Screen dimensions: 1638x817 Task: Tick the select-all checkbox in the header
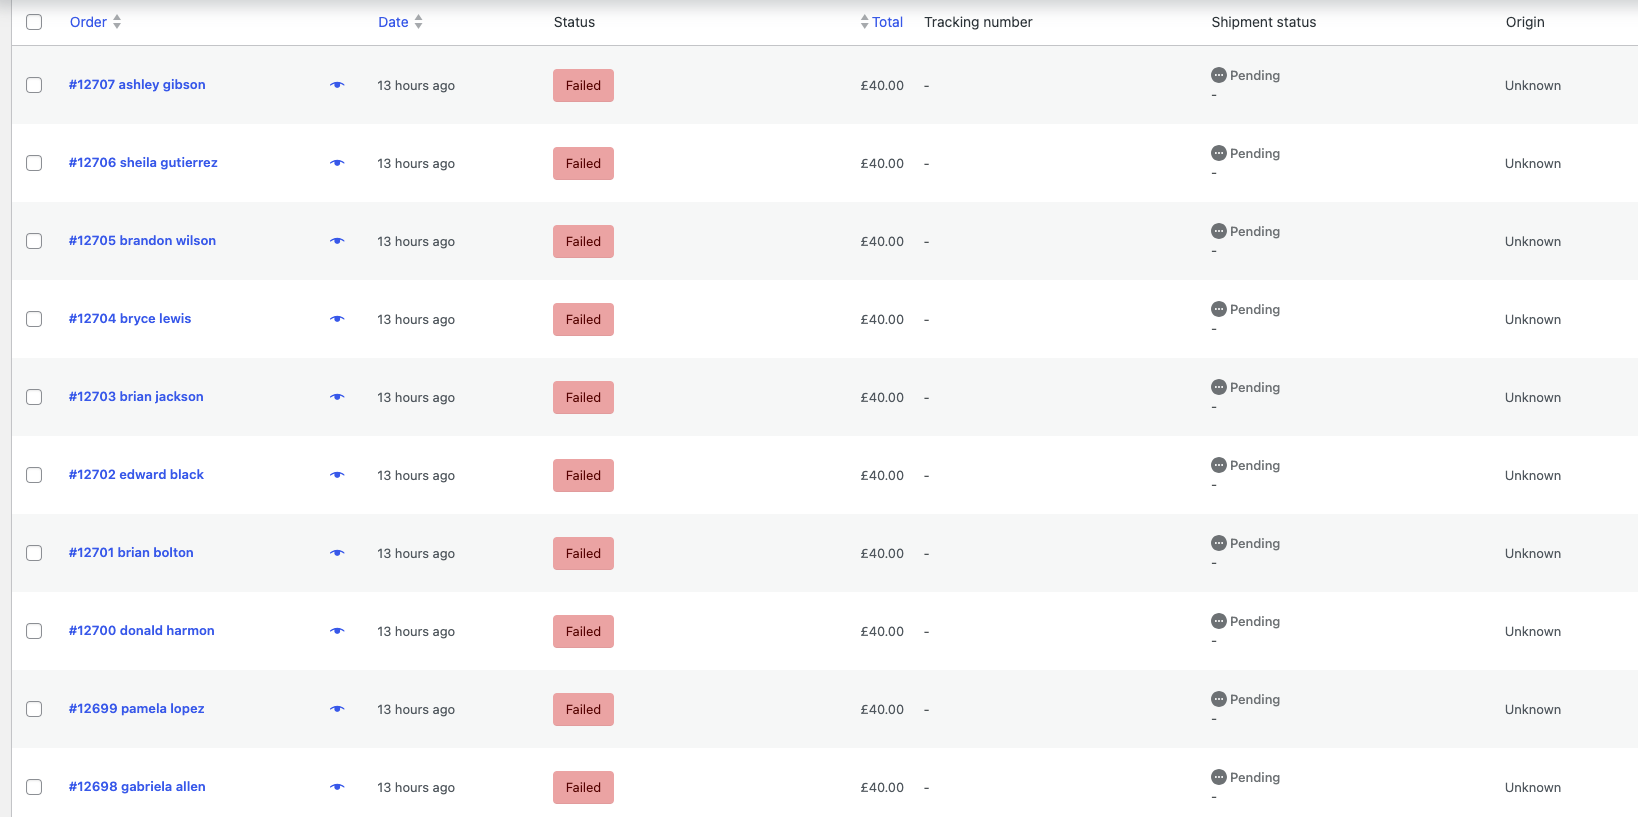tap(34, 22)
